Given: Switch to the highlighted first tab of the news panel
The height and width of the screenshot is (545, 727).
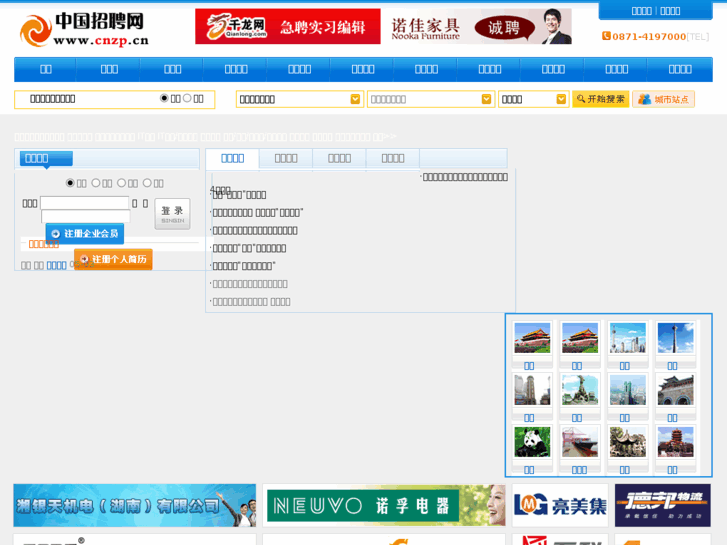Looking at the screenshot, I should click(x=232, y=159).
